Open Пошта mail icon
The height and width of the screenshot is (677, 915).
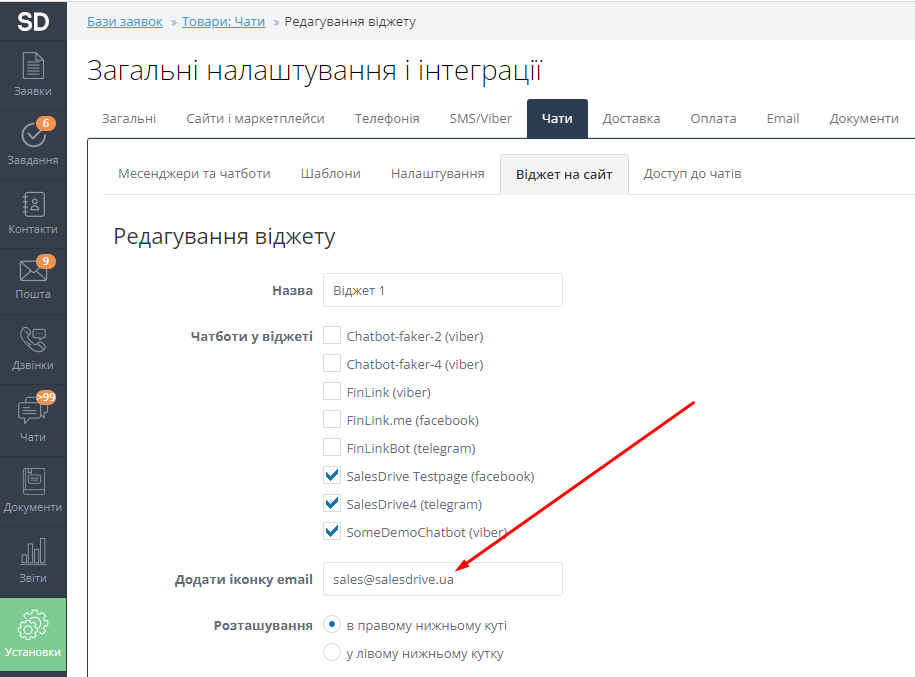click(x=33, y=278)
